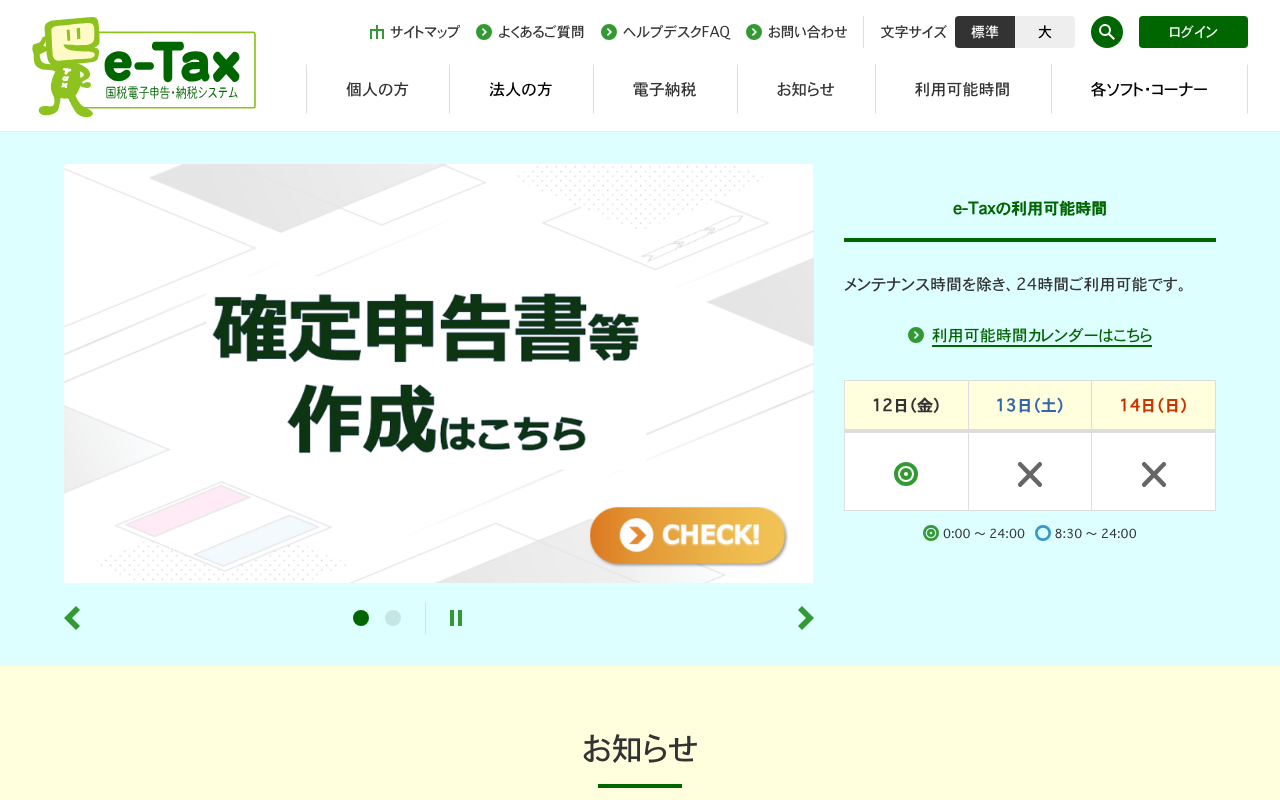Set text size to 標準
Image resolution: width=1280 pixels, height=800 pixels.
[985, 32]
